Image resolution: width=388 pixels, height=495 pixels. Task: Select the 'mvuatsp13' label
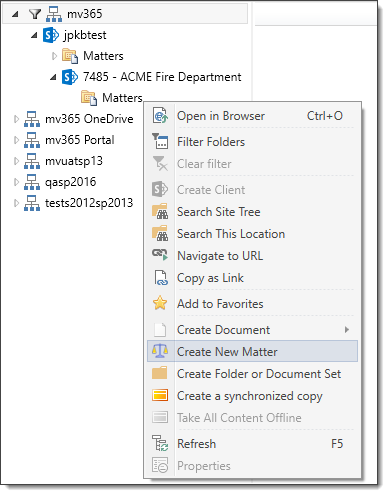(74, 161)
